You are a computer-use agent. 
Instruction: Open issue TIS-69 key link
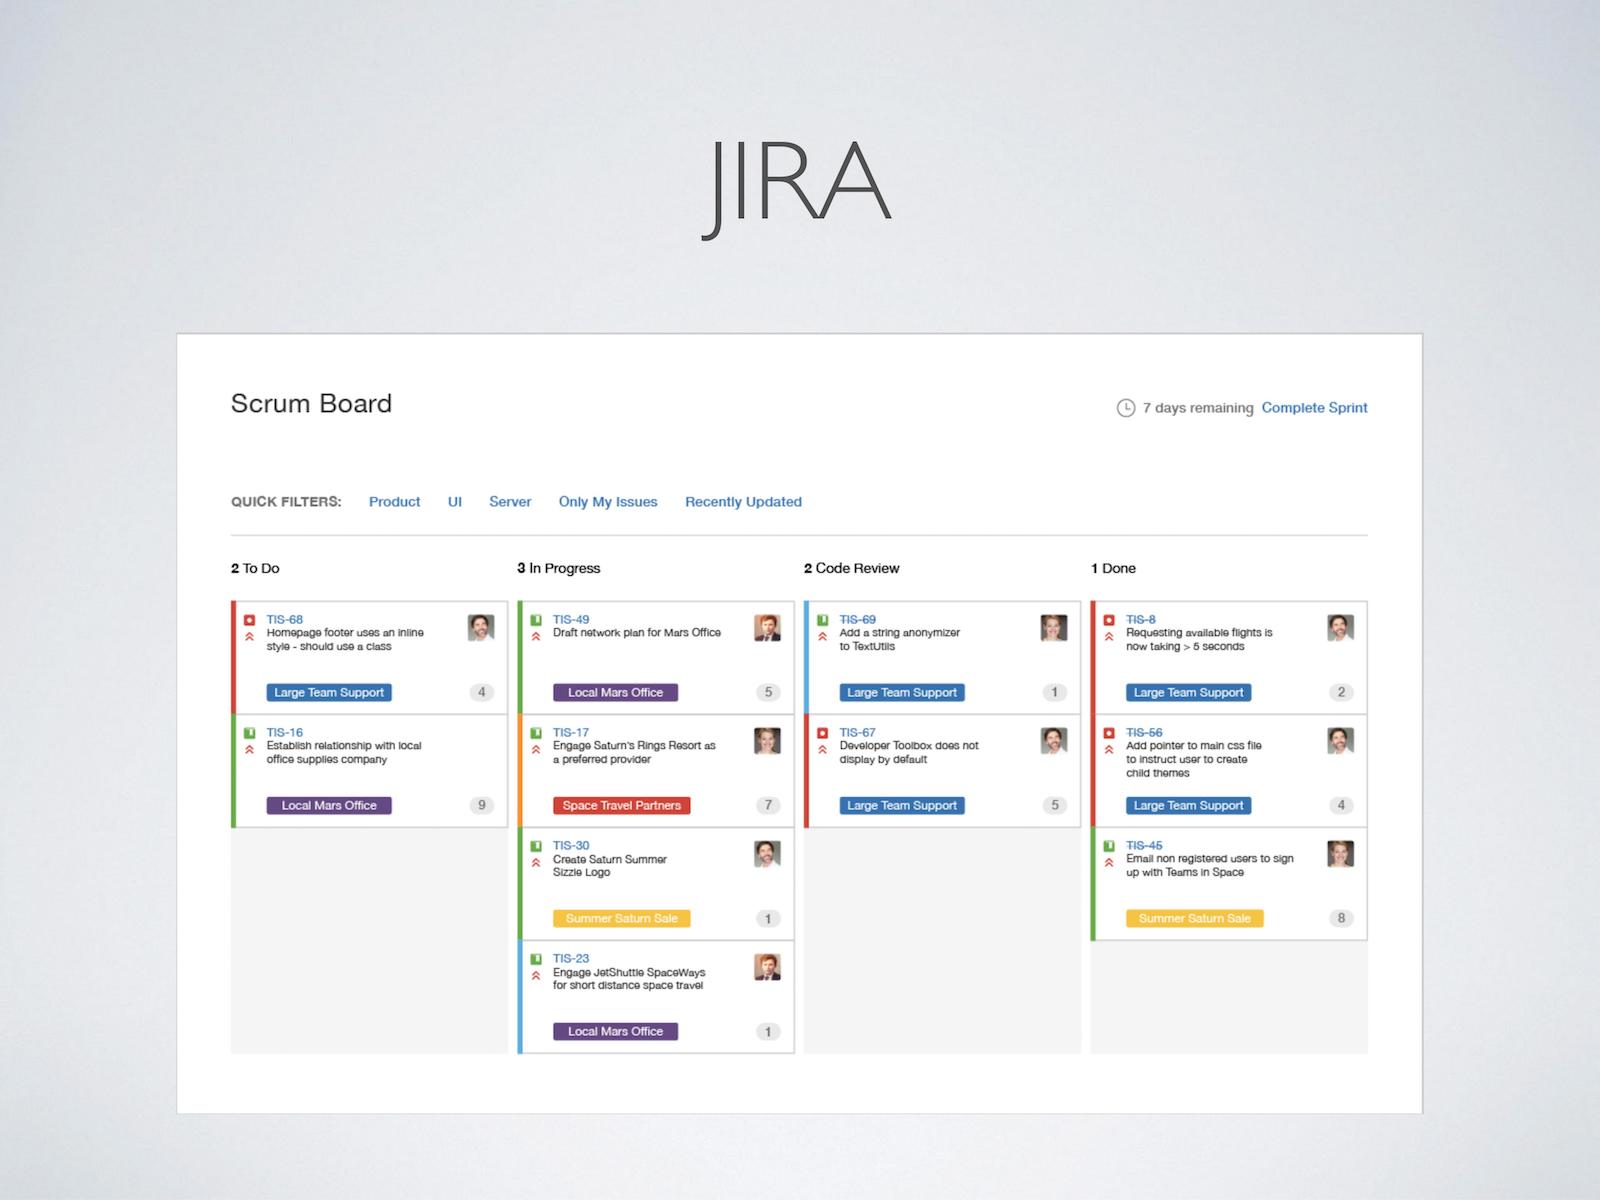pos(858,620)
